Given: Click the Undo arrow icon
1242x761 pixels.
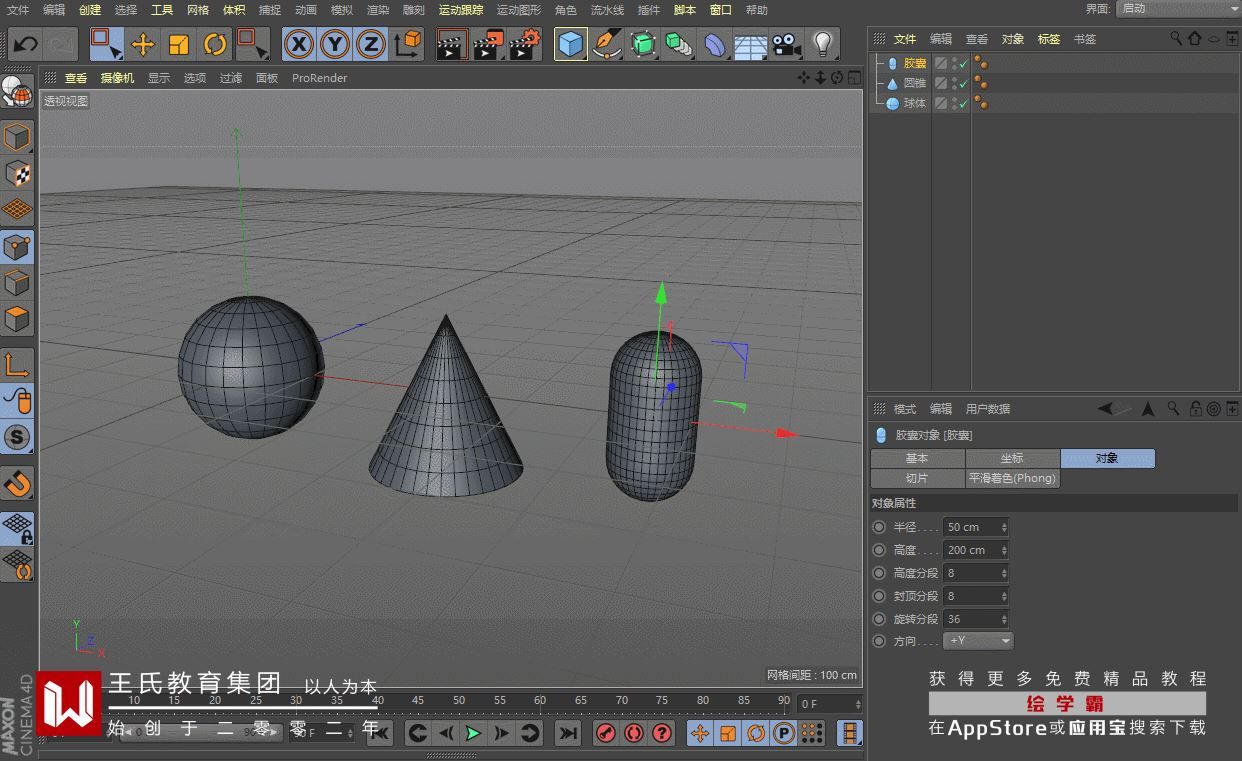Looking at the screenshot, I should point(25,44).
